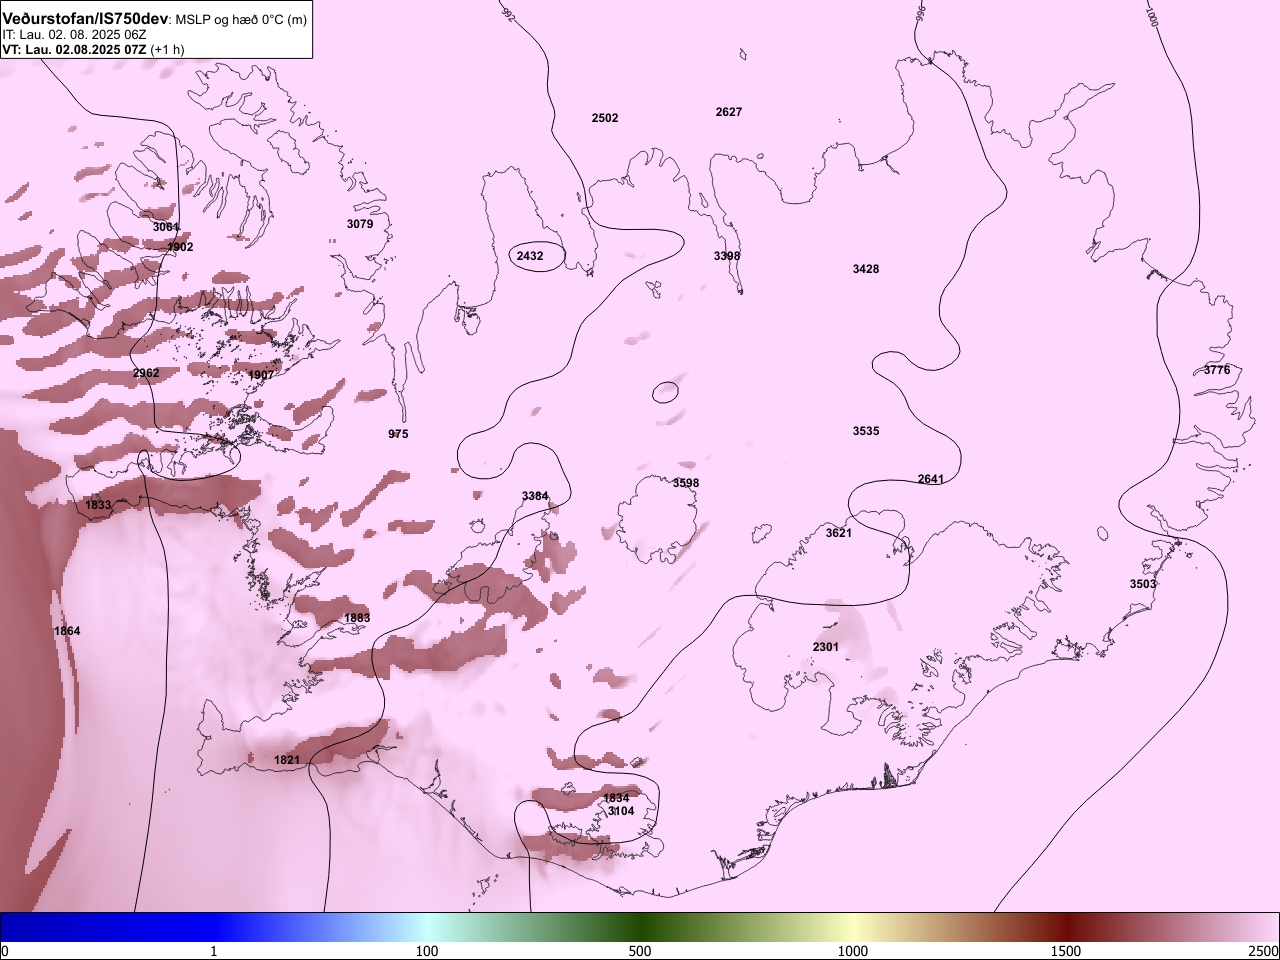
Task: Click the 992 isobar contour label
Action: (508, 14)
